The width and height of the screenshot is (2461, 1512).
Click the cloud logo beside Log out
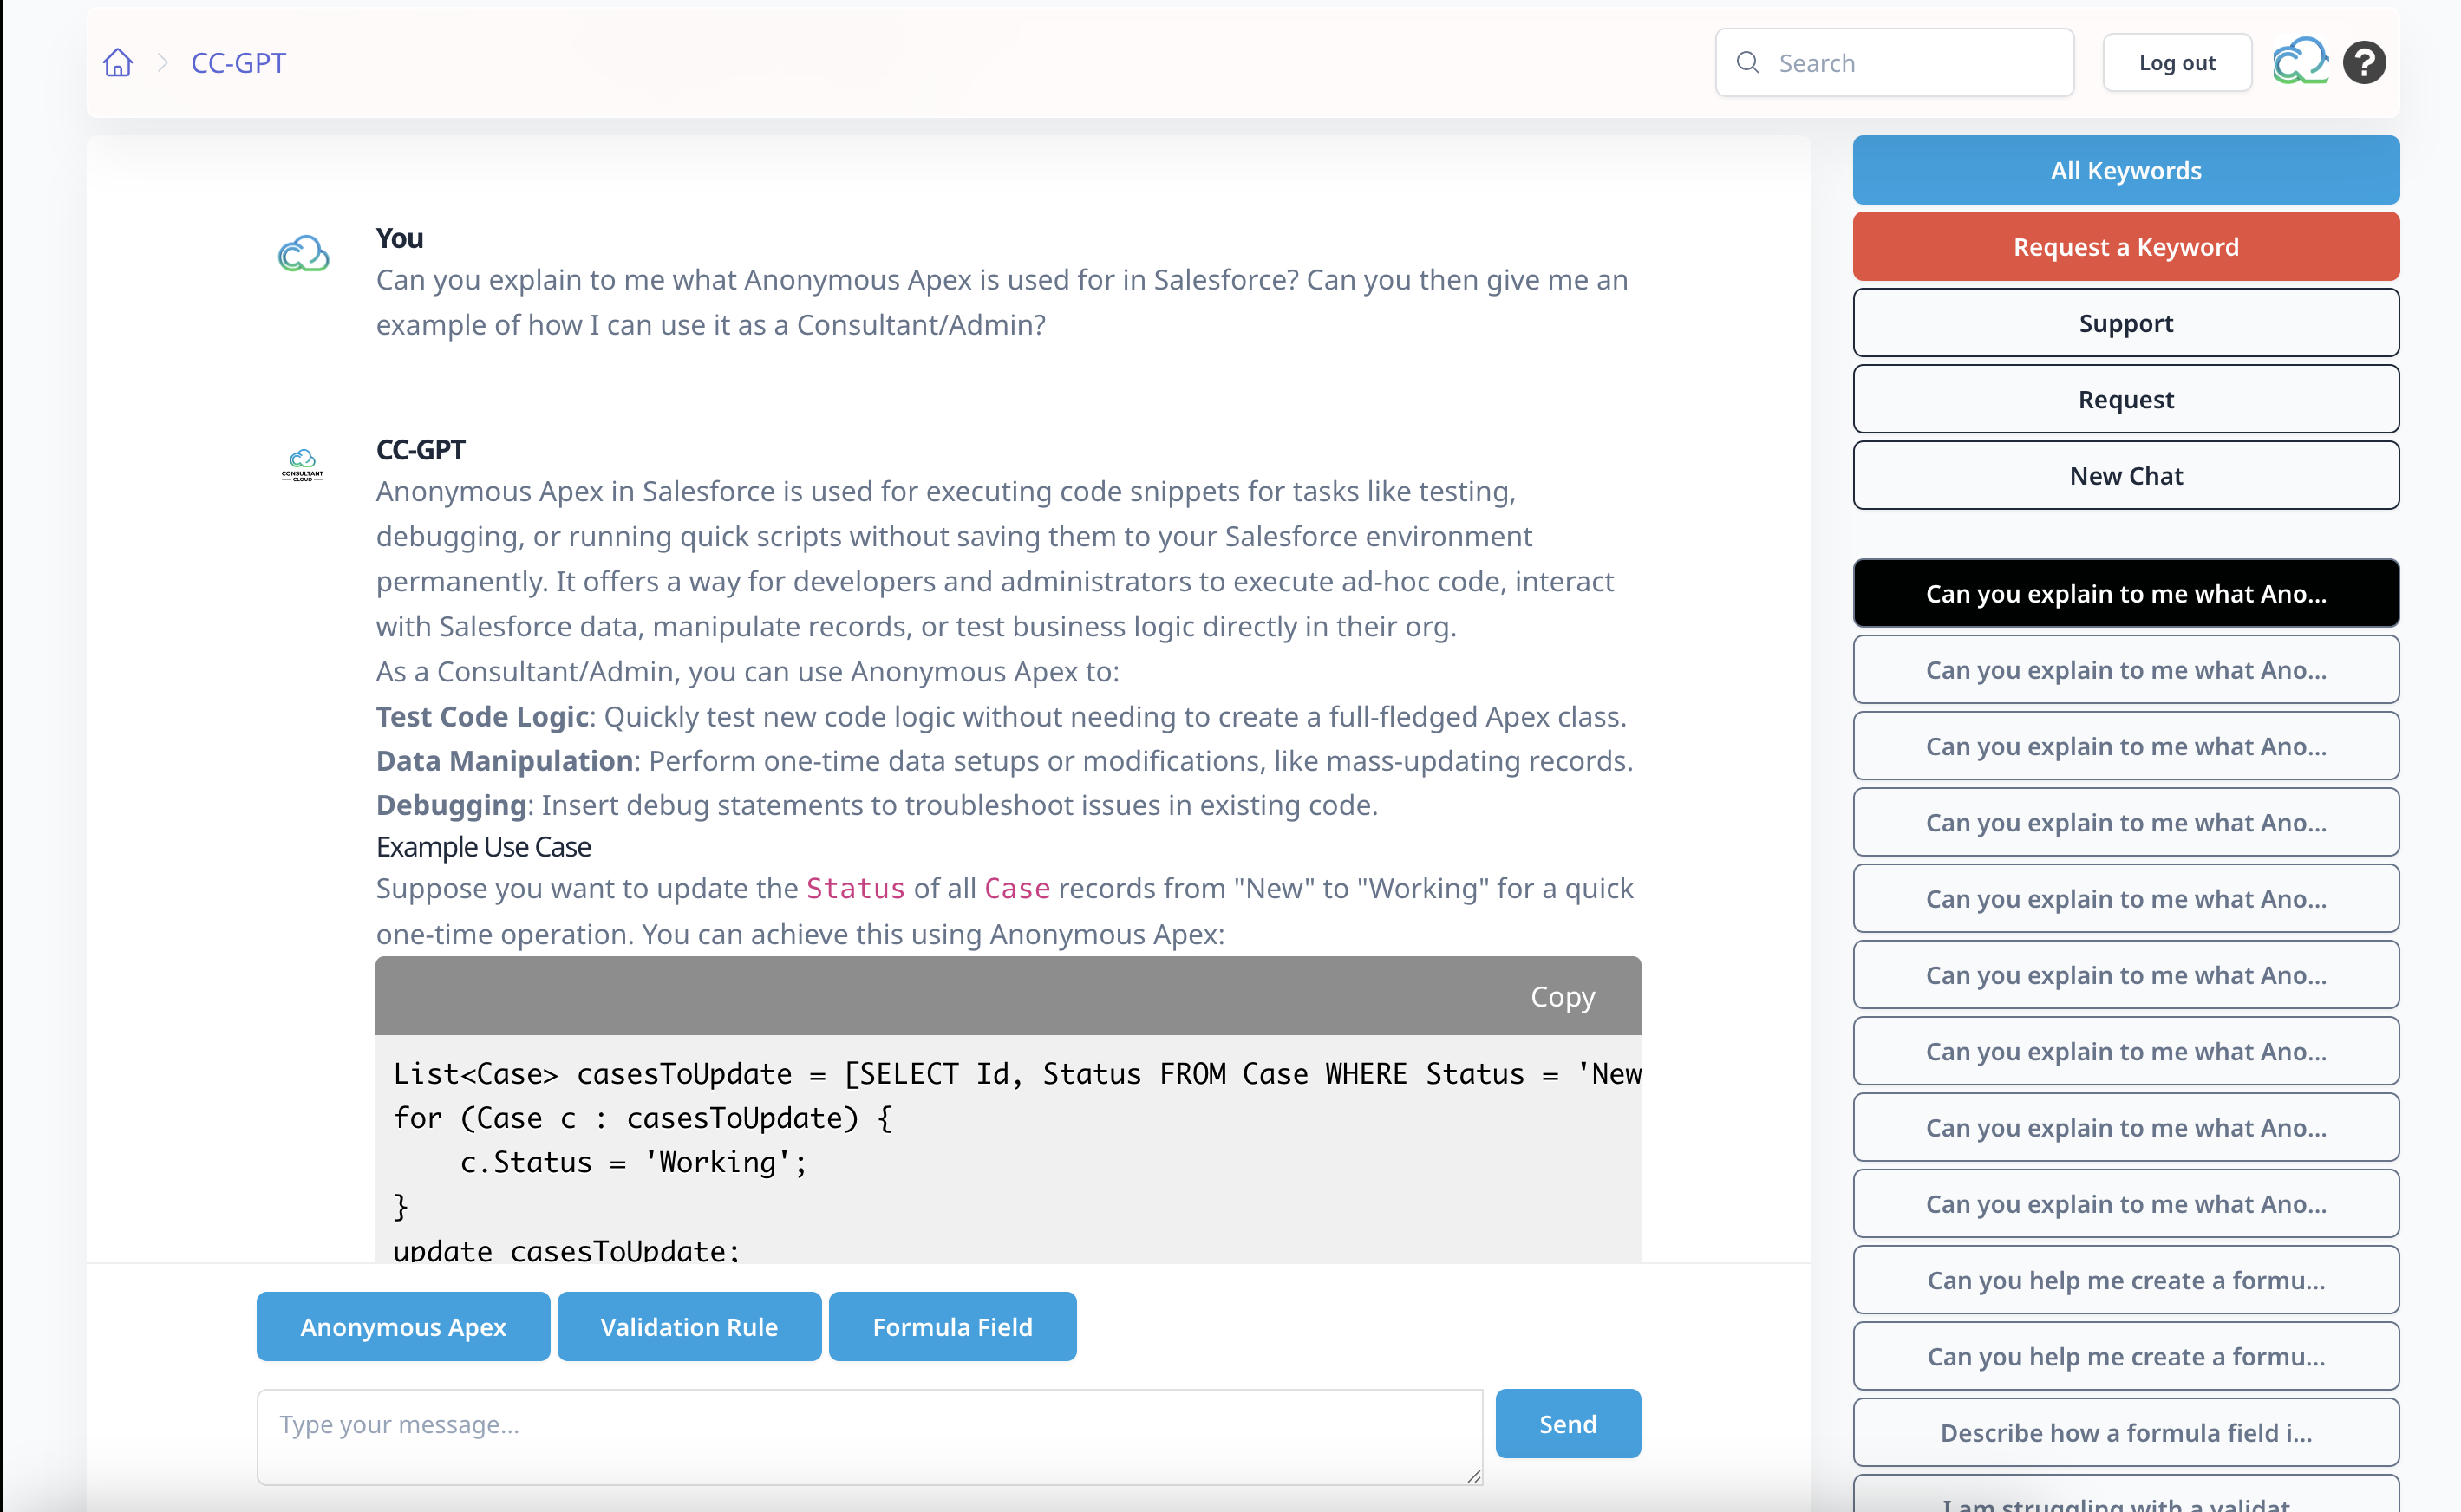click(2299, 62)
